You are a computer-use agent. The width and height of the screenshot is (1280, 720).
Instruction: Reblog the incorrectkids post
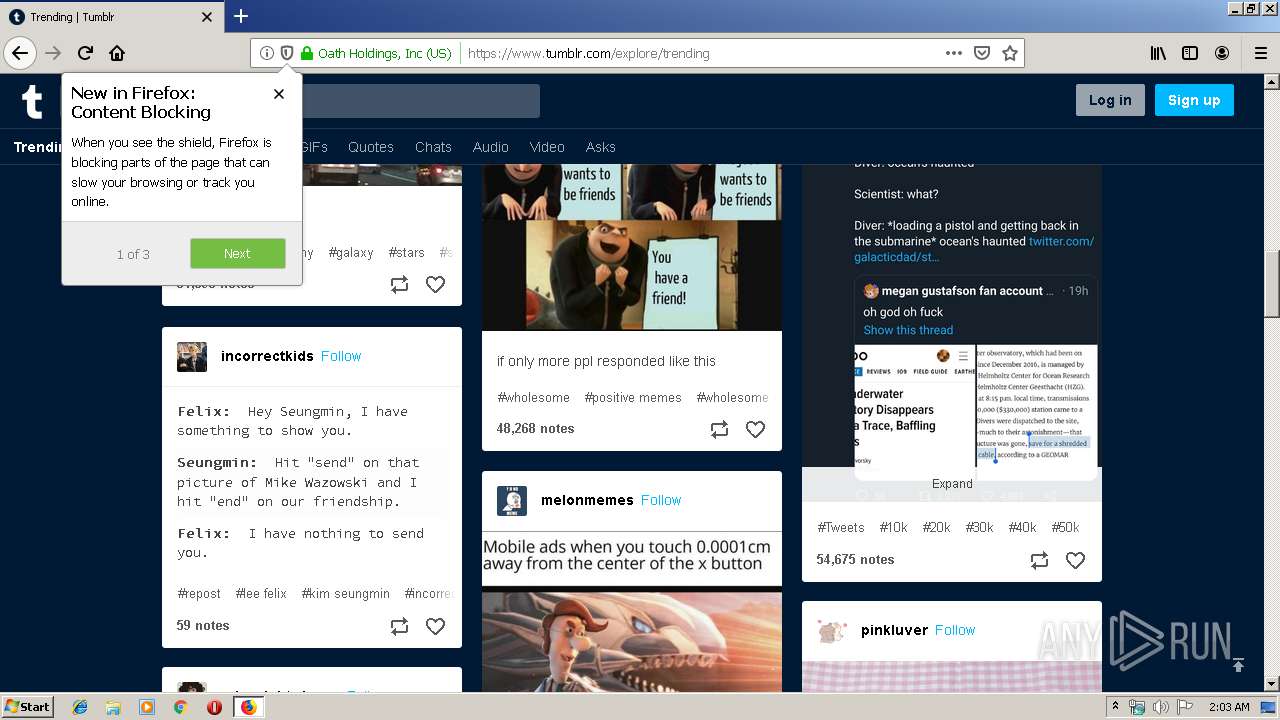(x=400, y=626)
